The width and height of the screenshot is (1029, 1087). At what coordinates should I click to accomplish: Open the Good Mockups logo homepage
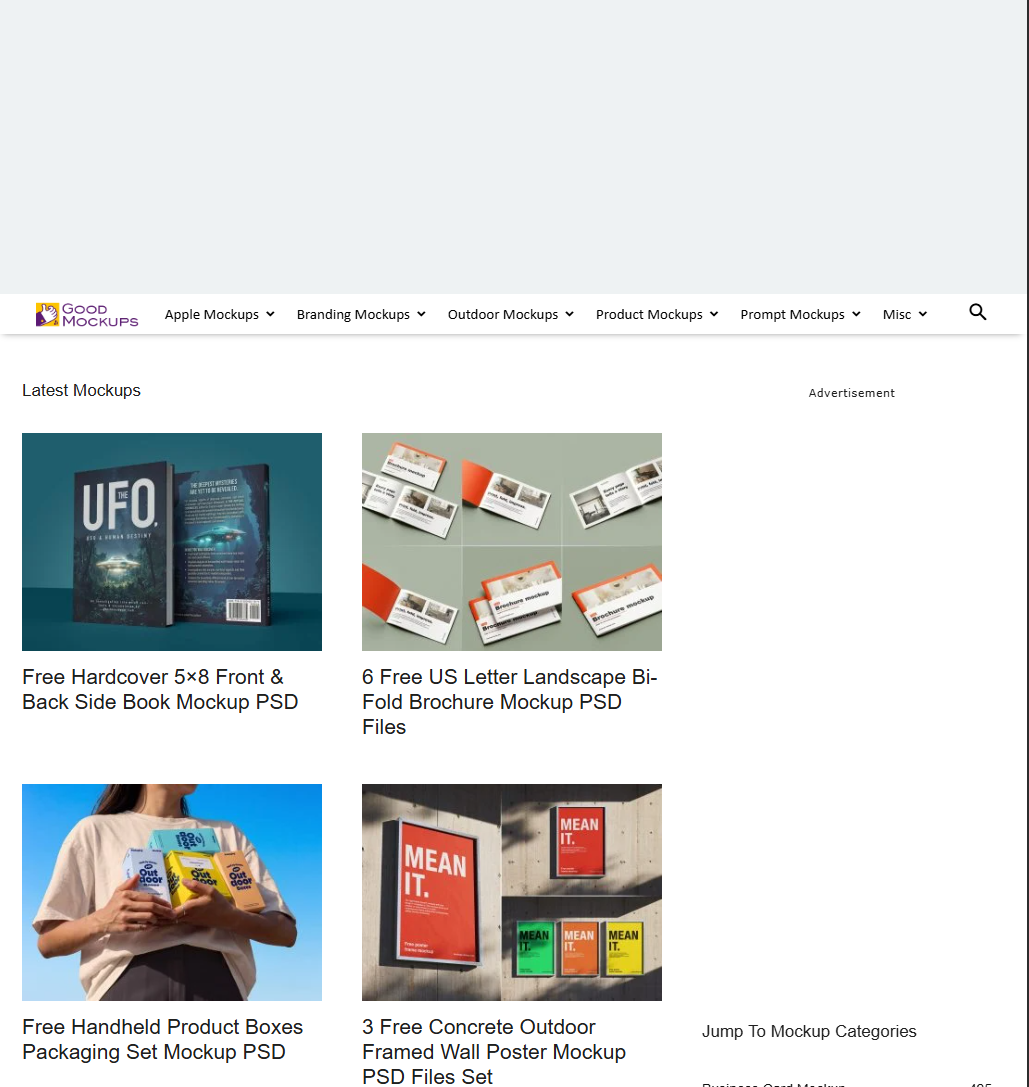coord(87,314)
